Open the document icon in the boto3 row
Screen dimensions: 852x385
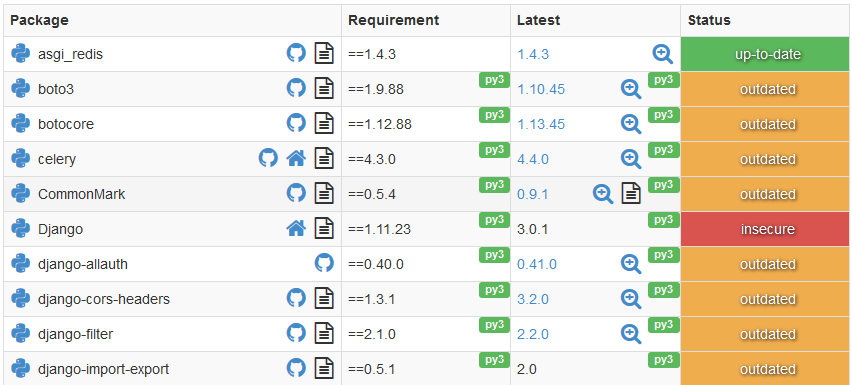[x=324, y=89]
